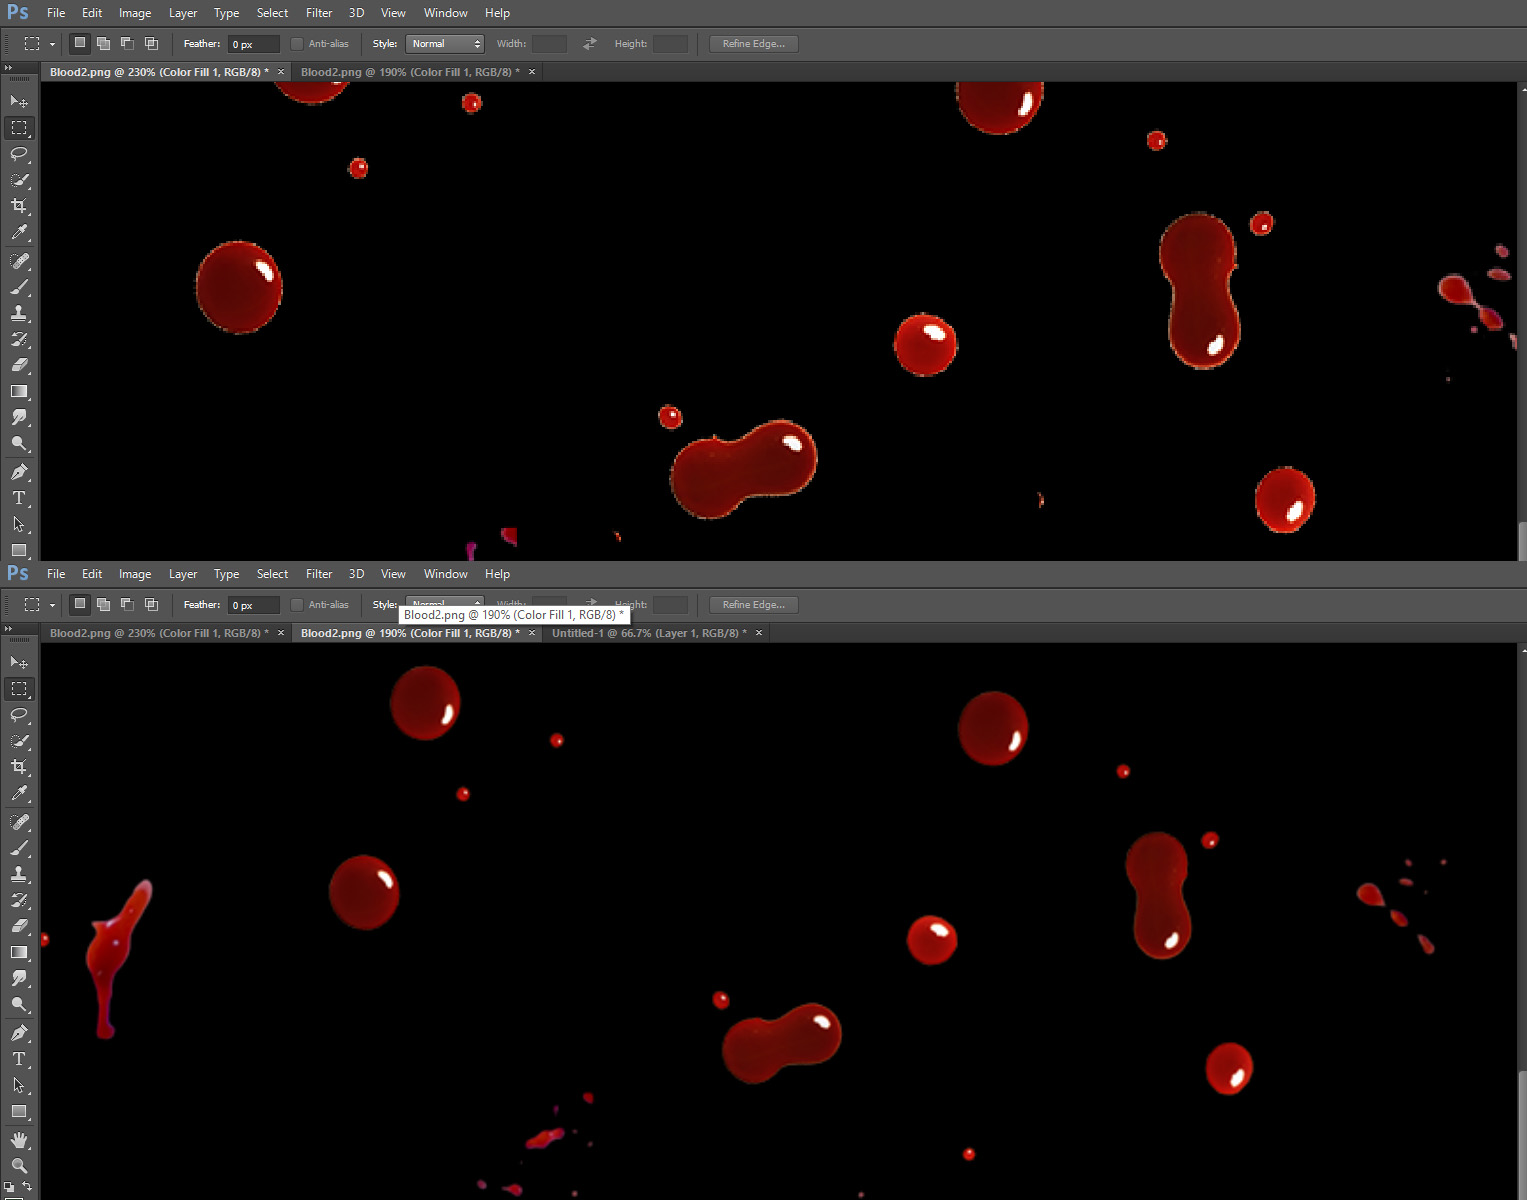The width and height of the screenshot is (1527, 1200).
Task: Open the Image menu in bottom window
Action: pyautogui.click(x=135, y=574)
